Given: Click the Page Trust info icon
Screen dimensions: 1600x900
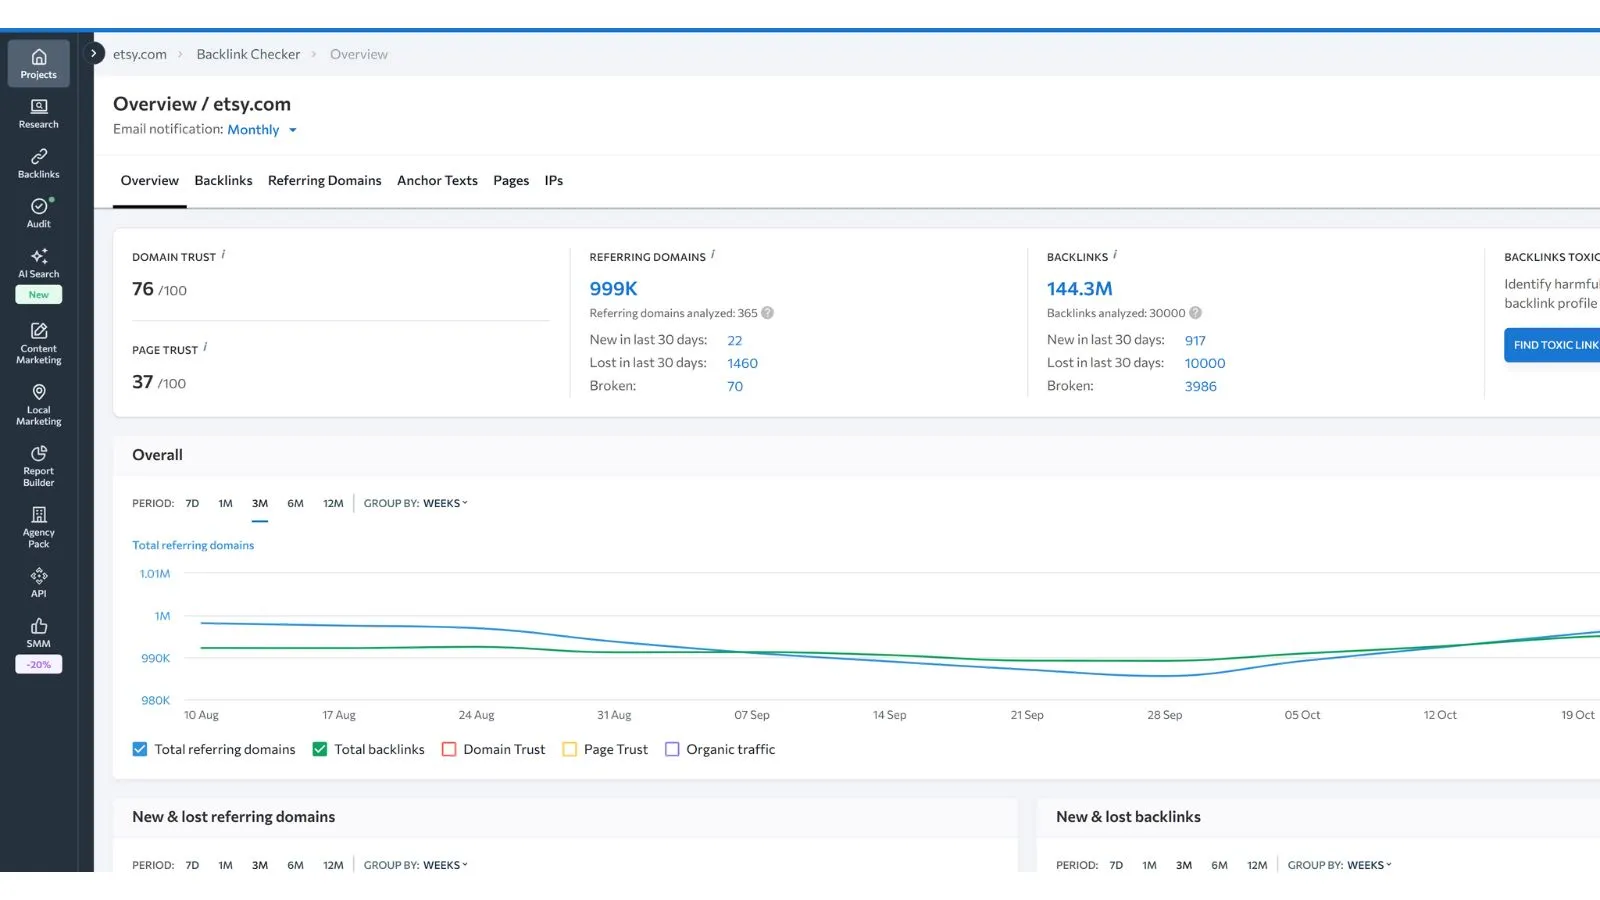Looking at the screenshot, I should 205,347.
